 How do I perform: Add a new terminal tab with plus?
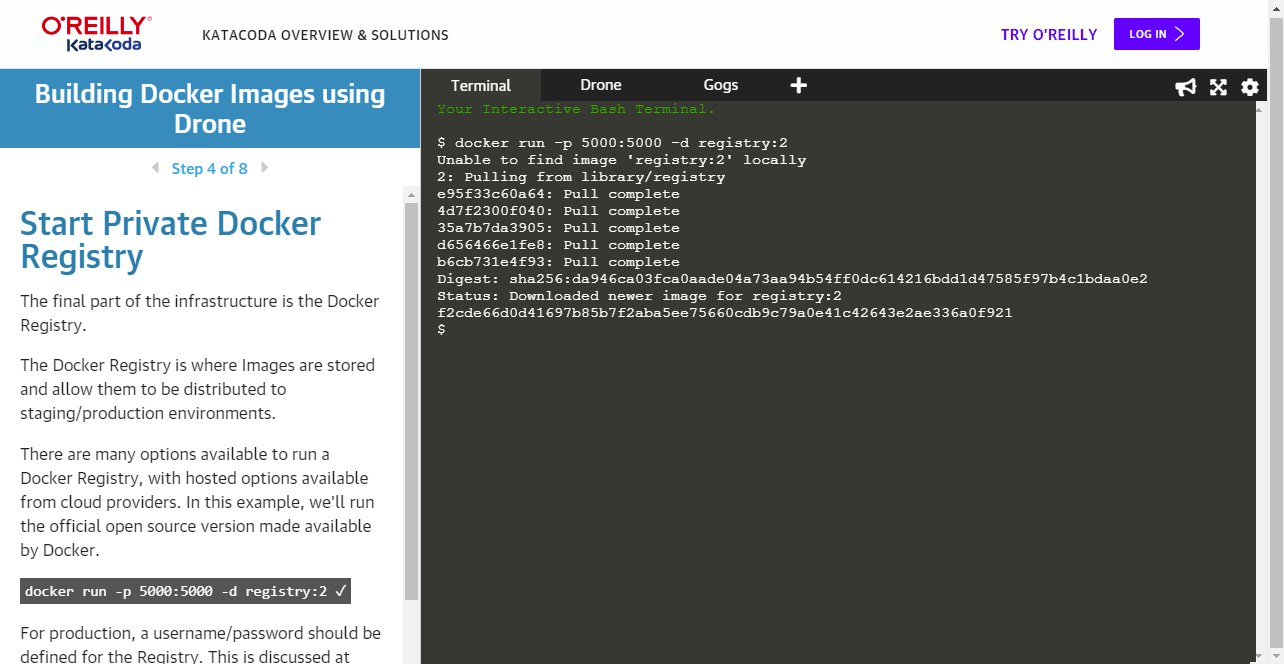(798, 85)
